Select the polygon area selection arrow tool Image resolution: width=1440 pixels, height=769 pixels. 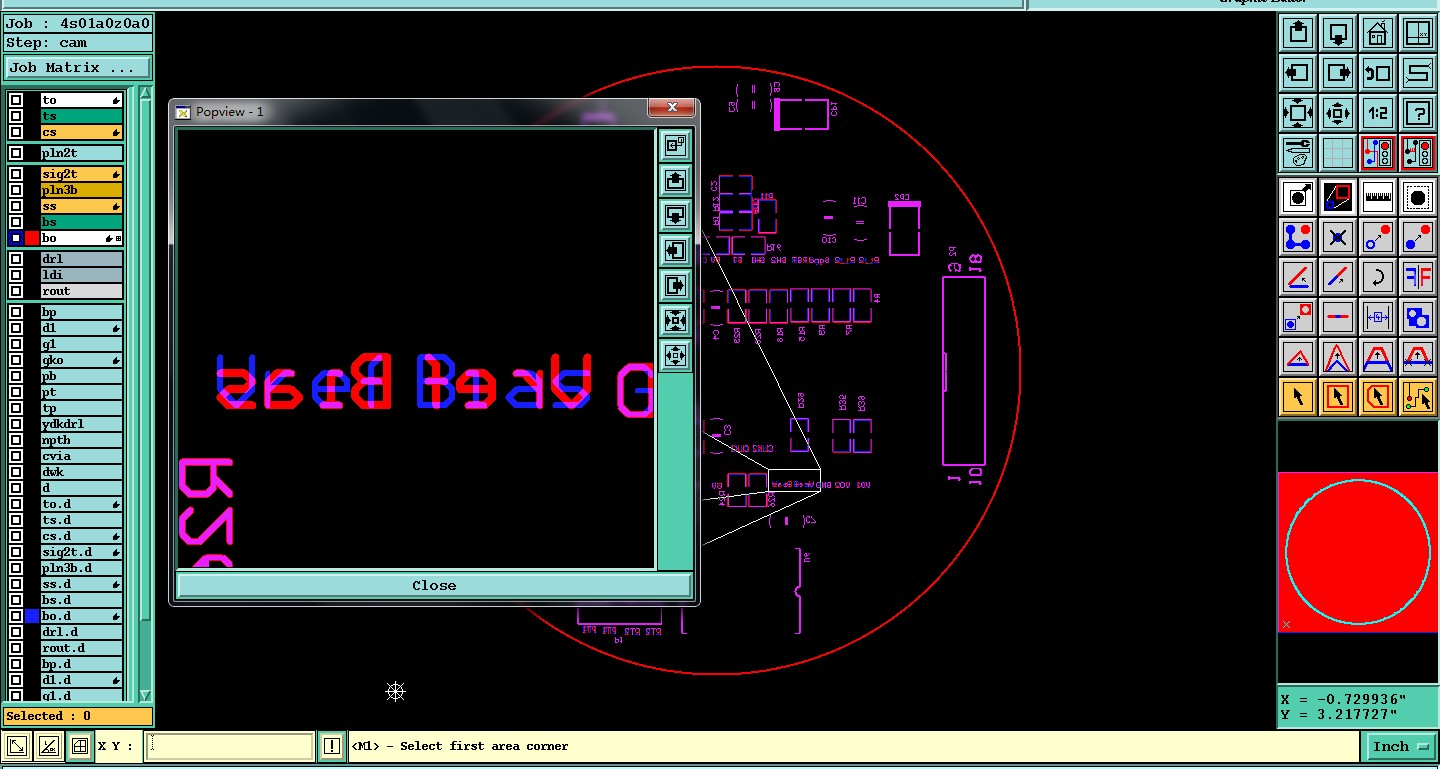pyautogui.click(x=1378, y=397)
